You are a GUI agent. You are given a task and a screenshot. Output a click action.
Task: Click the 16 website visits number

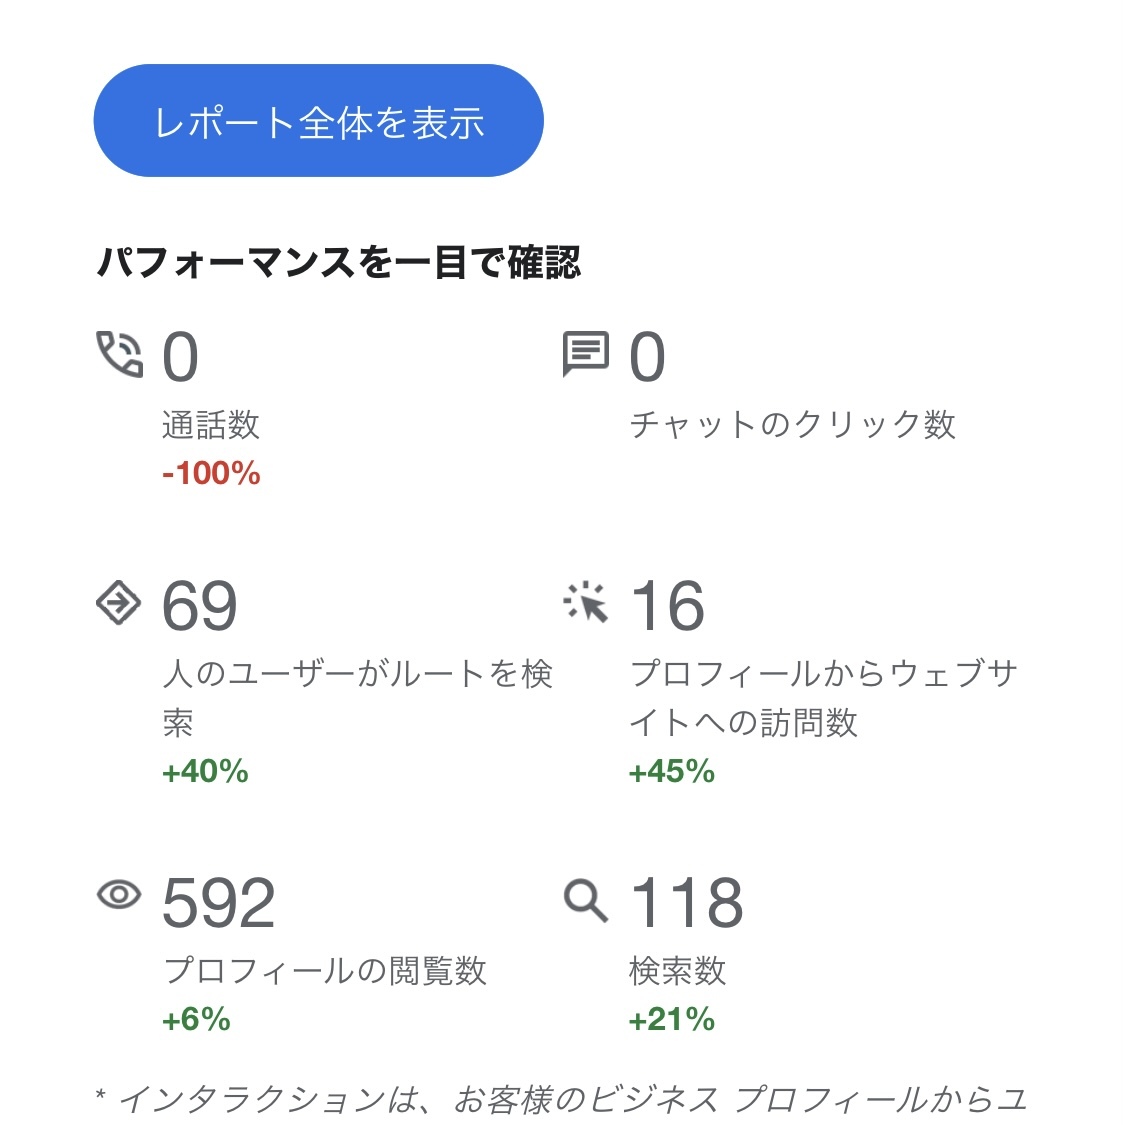click(x=667, y=606)
